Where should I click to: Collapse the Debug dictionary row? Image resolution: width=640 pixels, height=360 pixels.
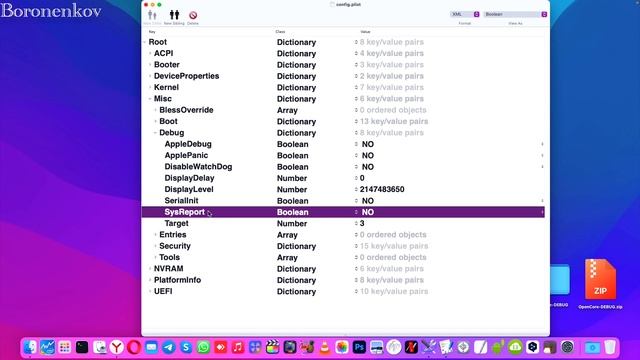pyautogui.click(x=156, y=133)
